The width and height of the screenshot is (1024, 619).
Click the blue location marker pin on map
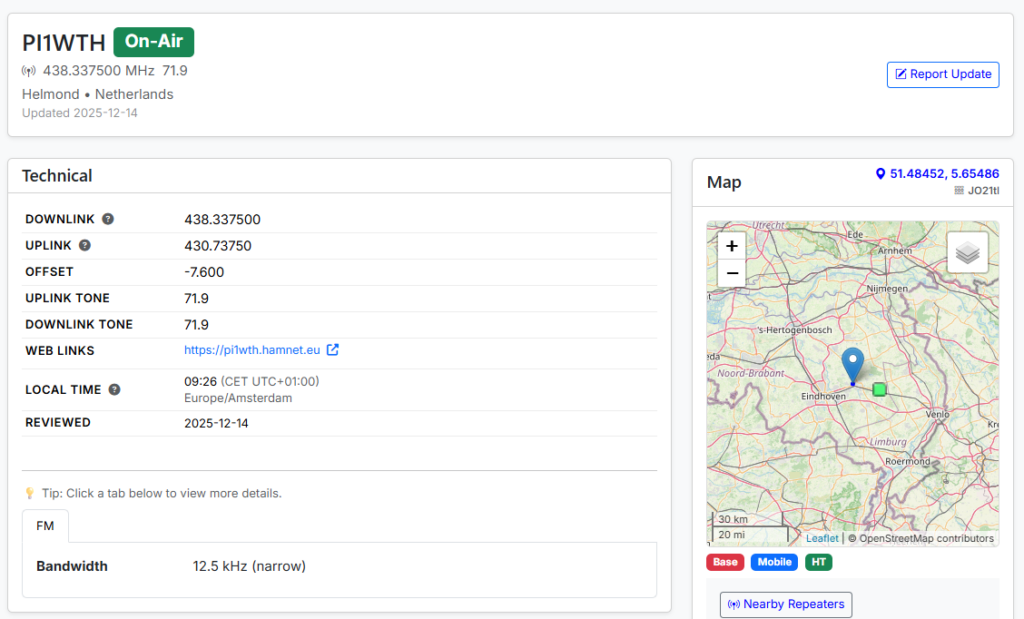pyautogui.click(x=852, y=365)
